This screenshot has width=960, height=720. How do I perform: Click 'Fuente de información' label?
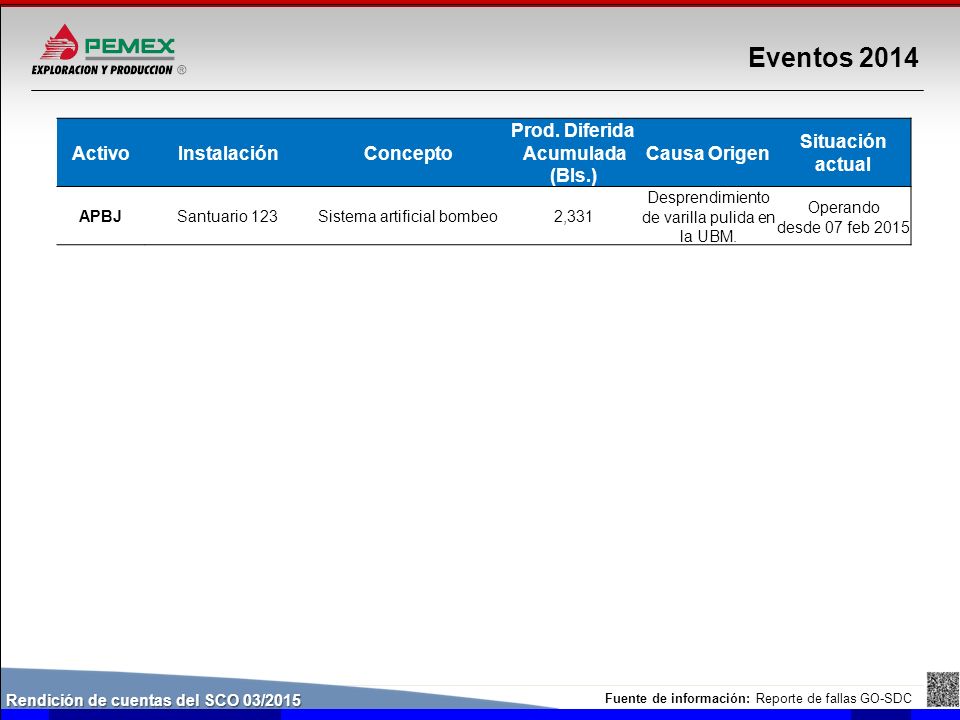[x=677, y=699]
